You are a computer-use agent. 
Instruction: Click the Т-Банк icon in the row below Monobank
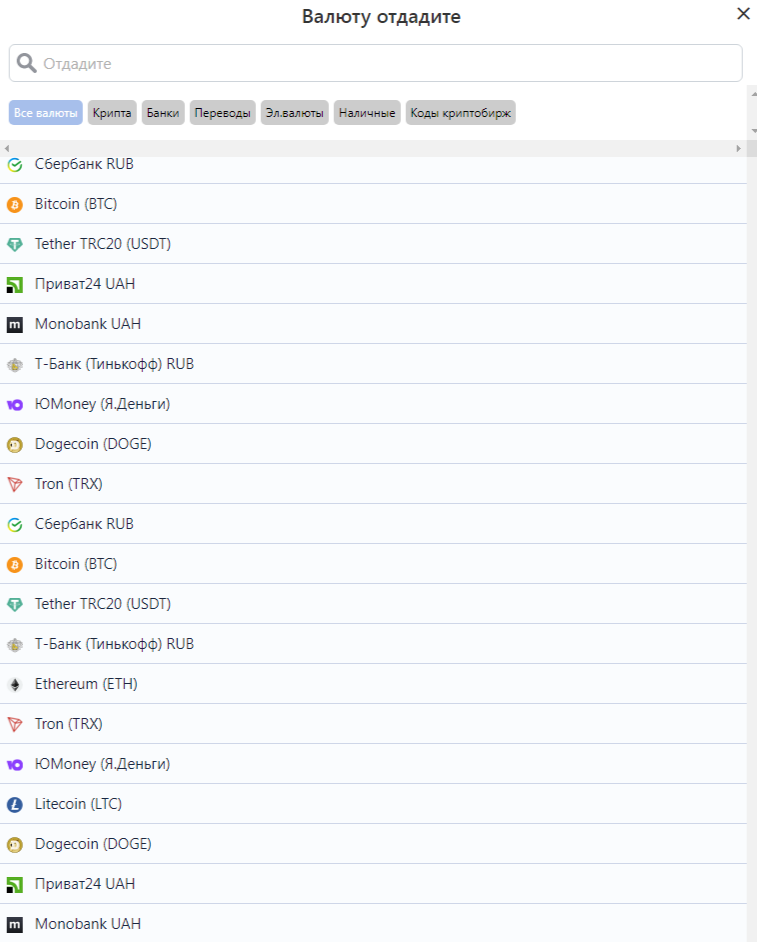coord(15,365)
